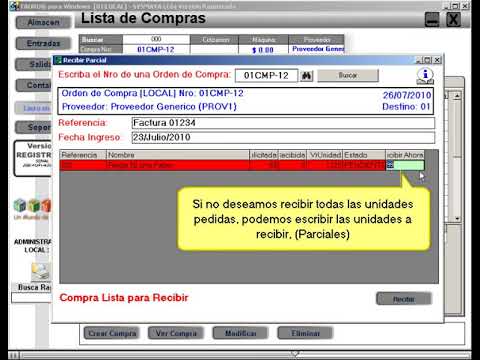Click the background list scrollbar down arrow
Image resolution: width=480 pixels, height=360 pixels.
(x=457, y=219)
